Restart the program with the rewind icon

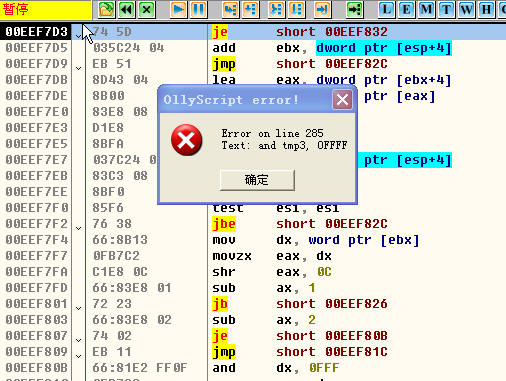tap(127, 9)
